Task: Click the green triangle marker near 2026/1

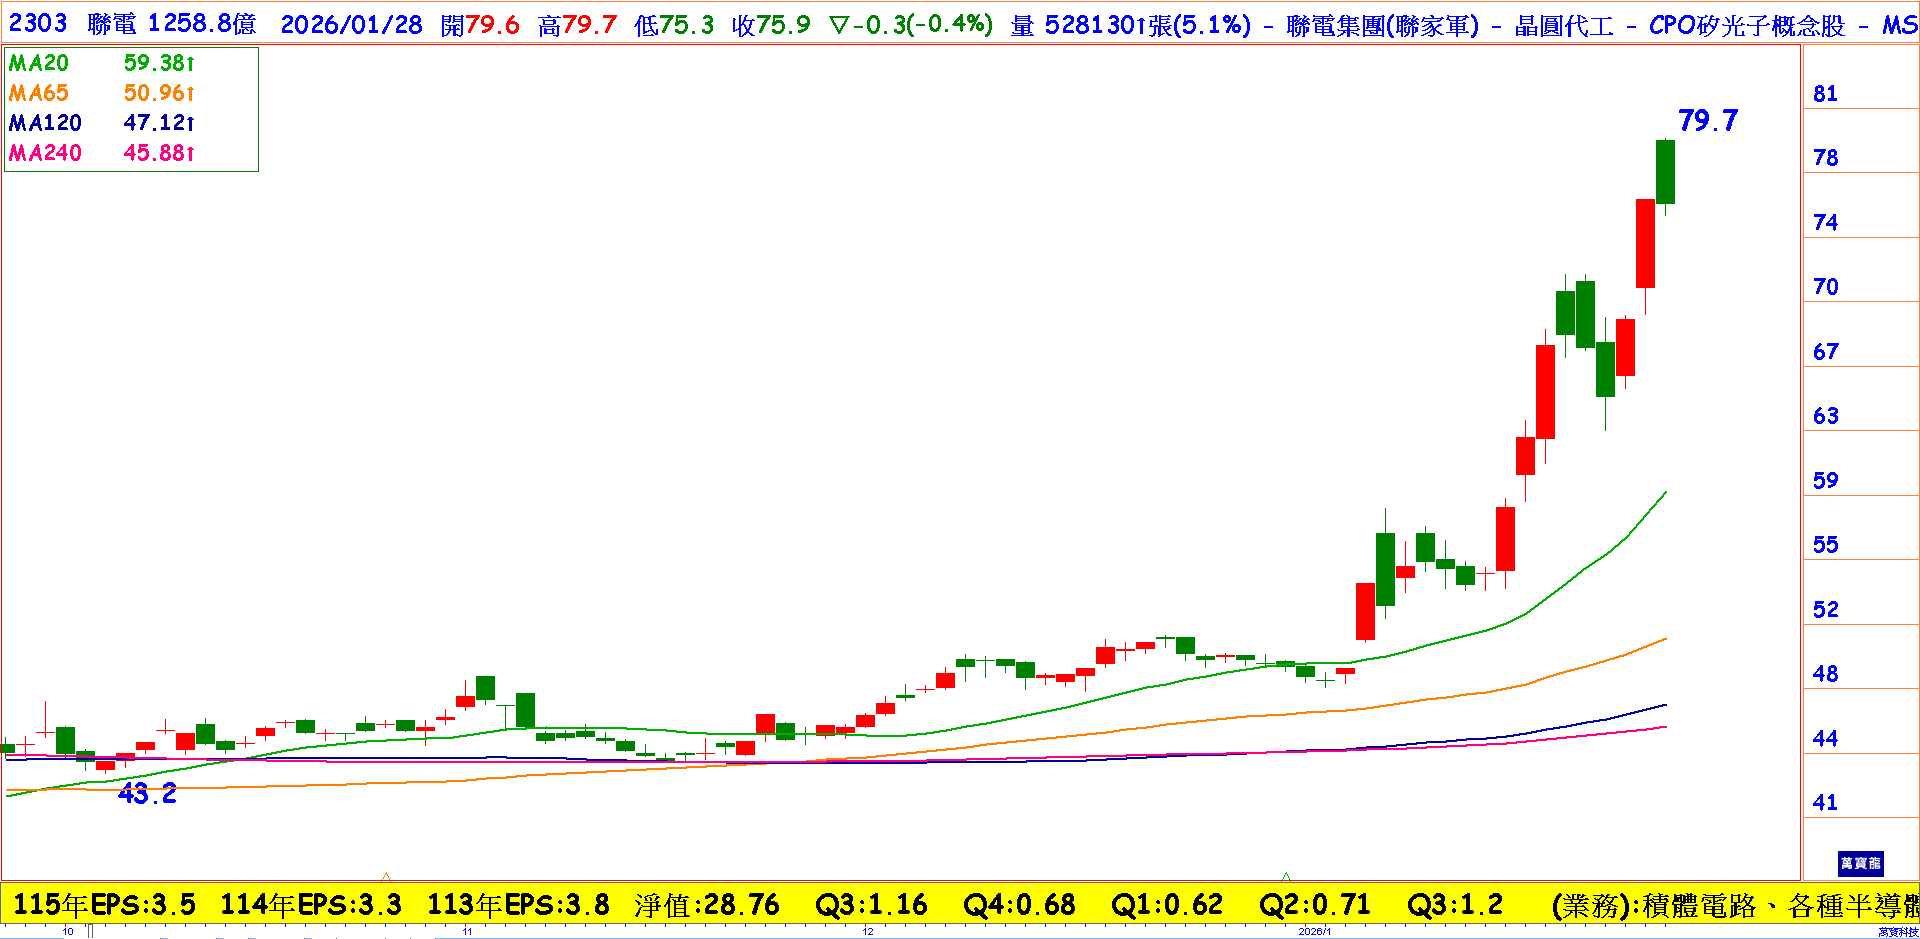Action: 1286,877
